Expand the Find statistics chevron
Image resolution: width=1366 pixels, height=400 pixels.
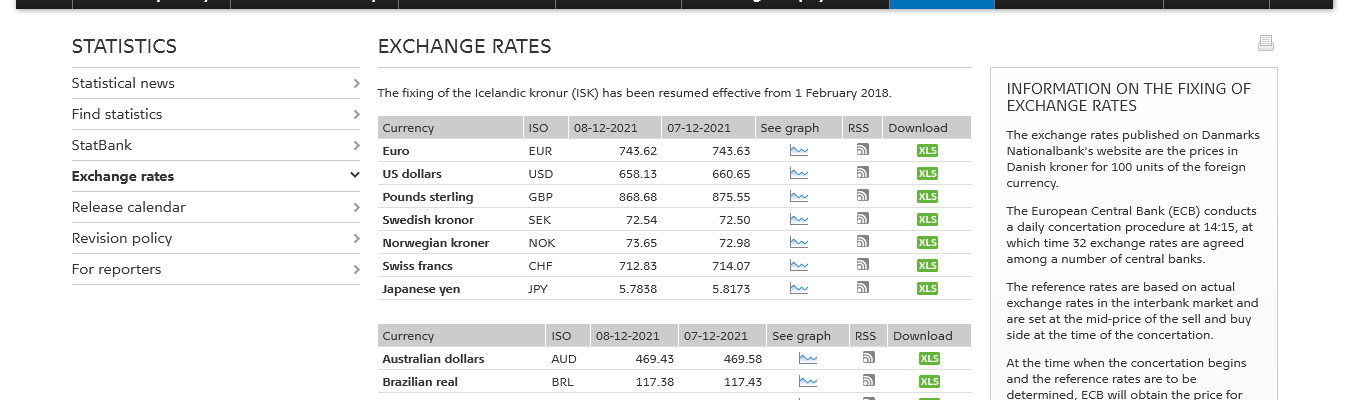(x=355, y=114)
